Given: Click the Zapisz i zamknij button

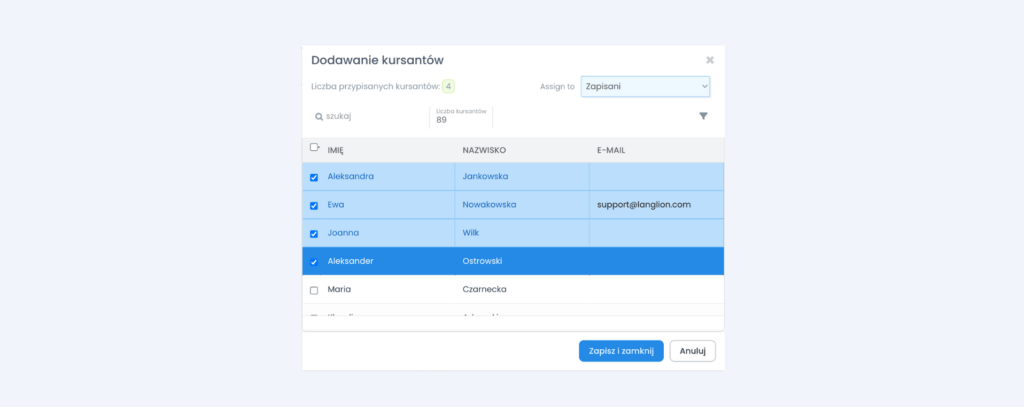Looking at the screenshot, I should [x=621, y=351].
